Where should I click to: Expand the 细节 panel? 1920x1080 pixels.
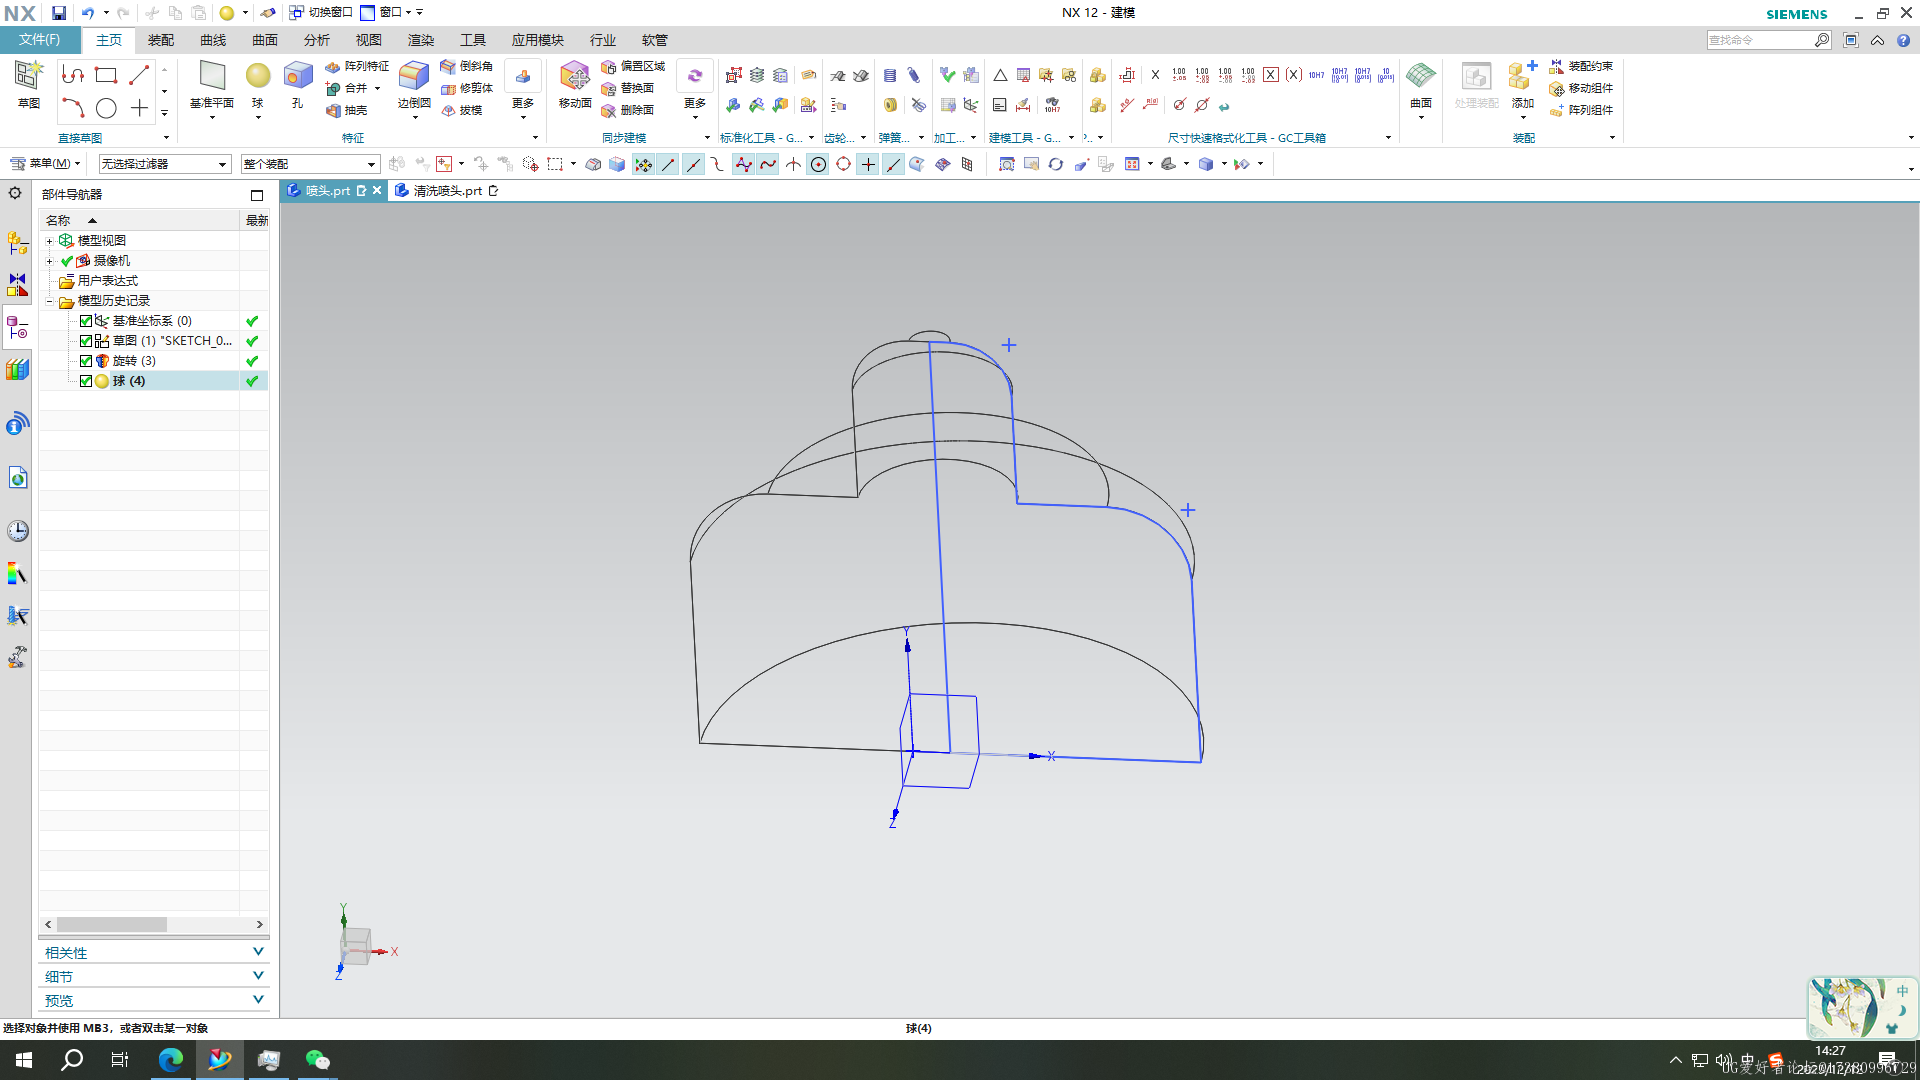pyautogui.click(x=154, y=976)
